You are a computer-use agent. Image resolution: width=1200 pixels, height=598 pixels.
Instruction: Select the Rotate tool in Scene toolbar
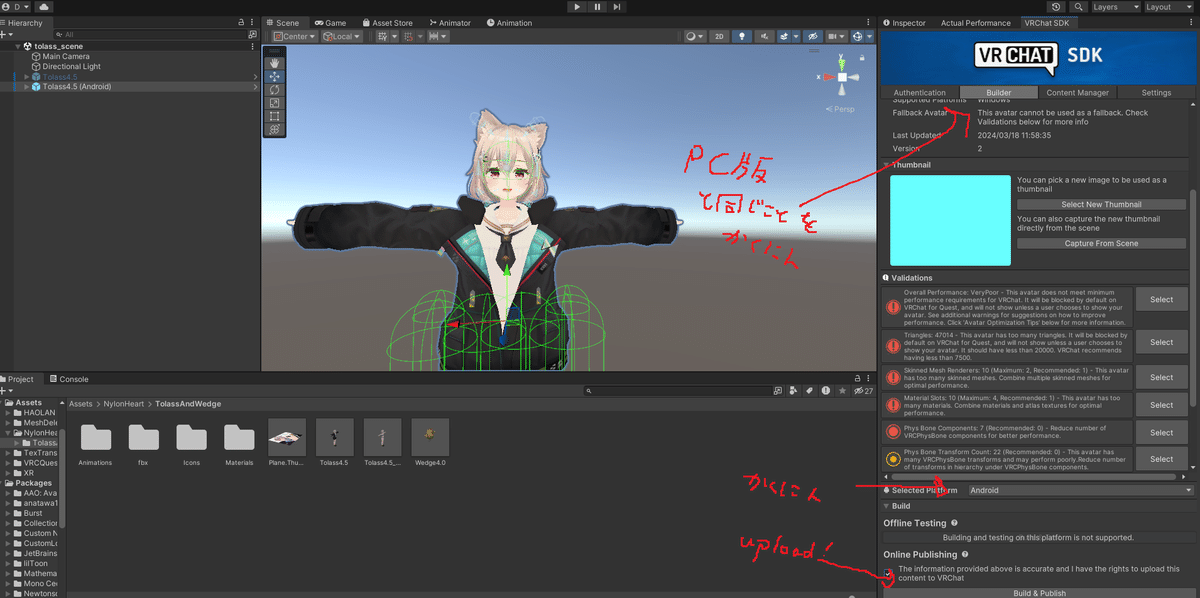[x=275, y=90]
